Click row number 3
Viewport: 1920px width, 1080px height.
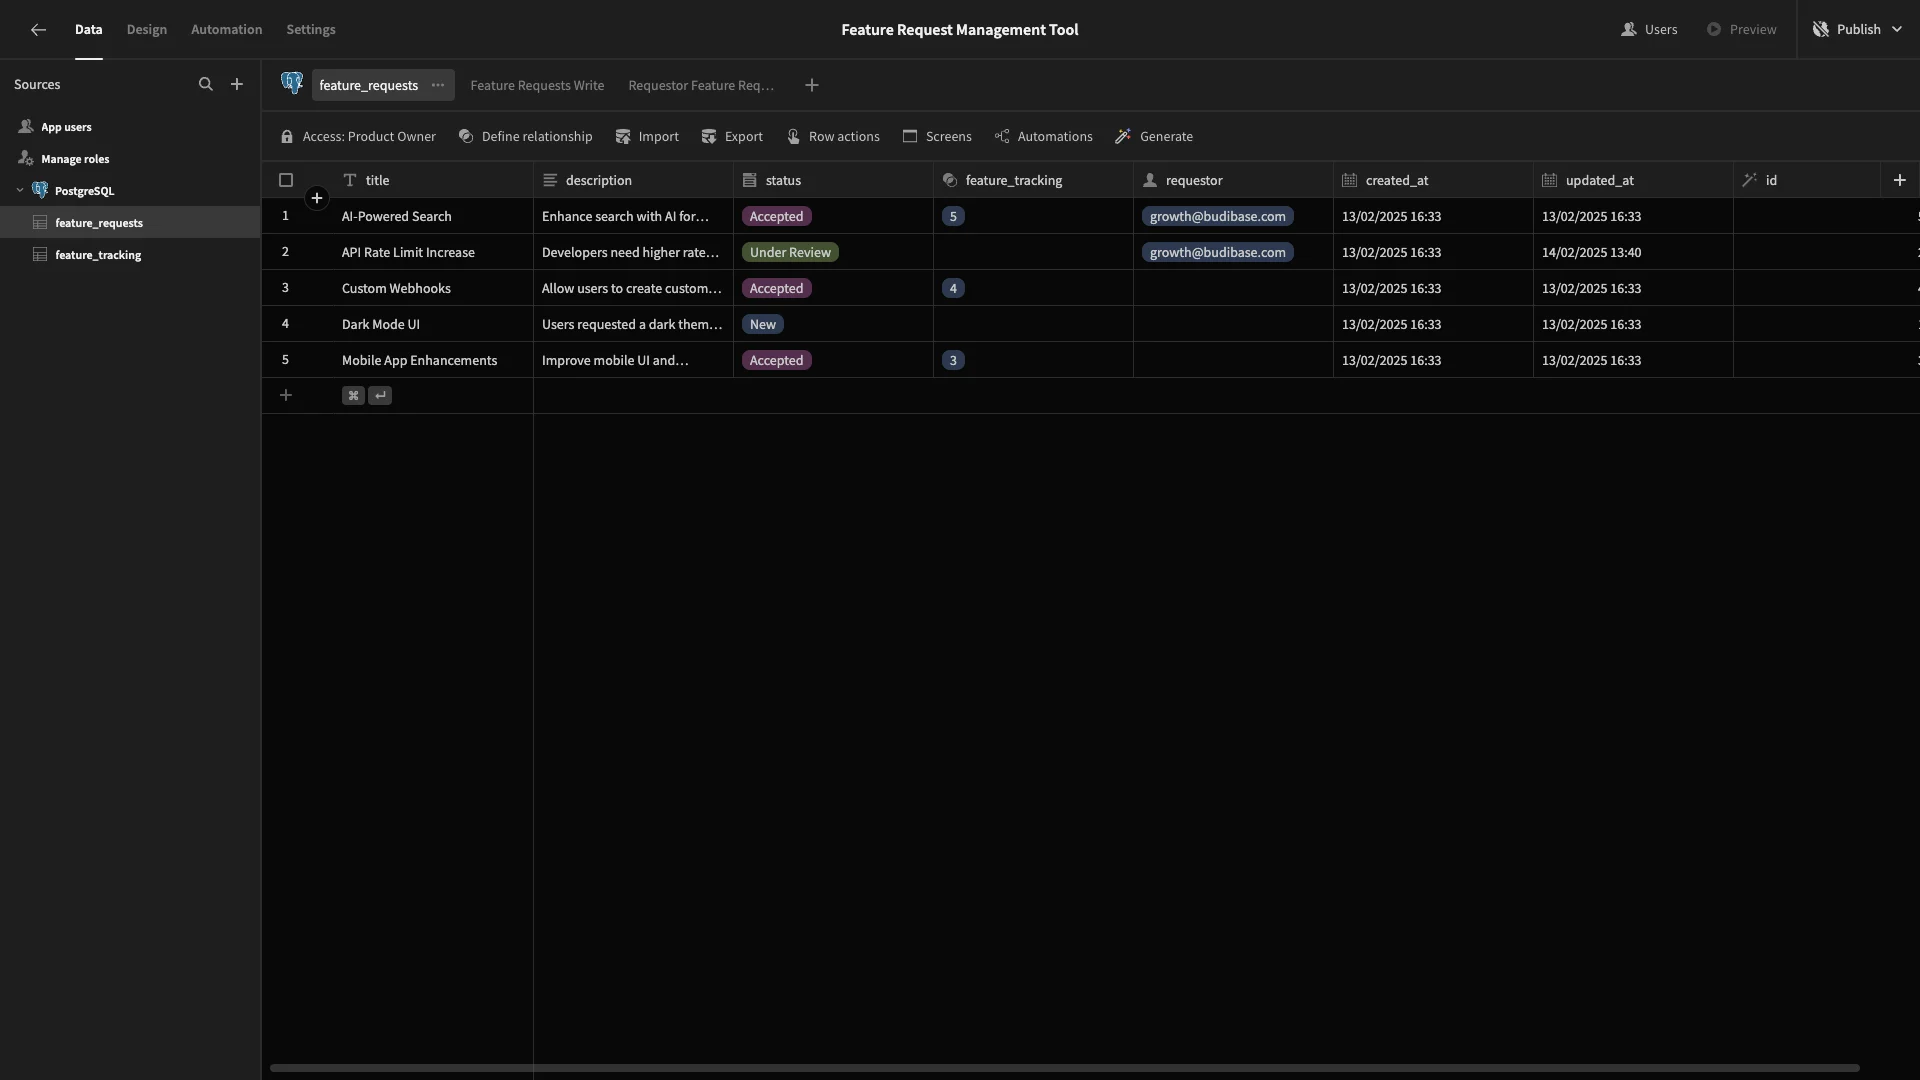coord(285,288)
